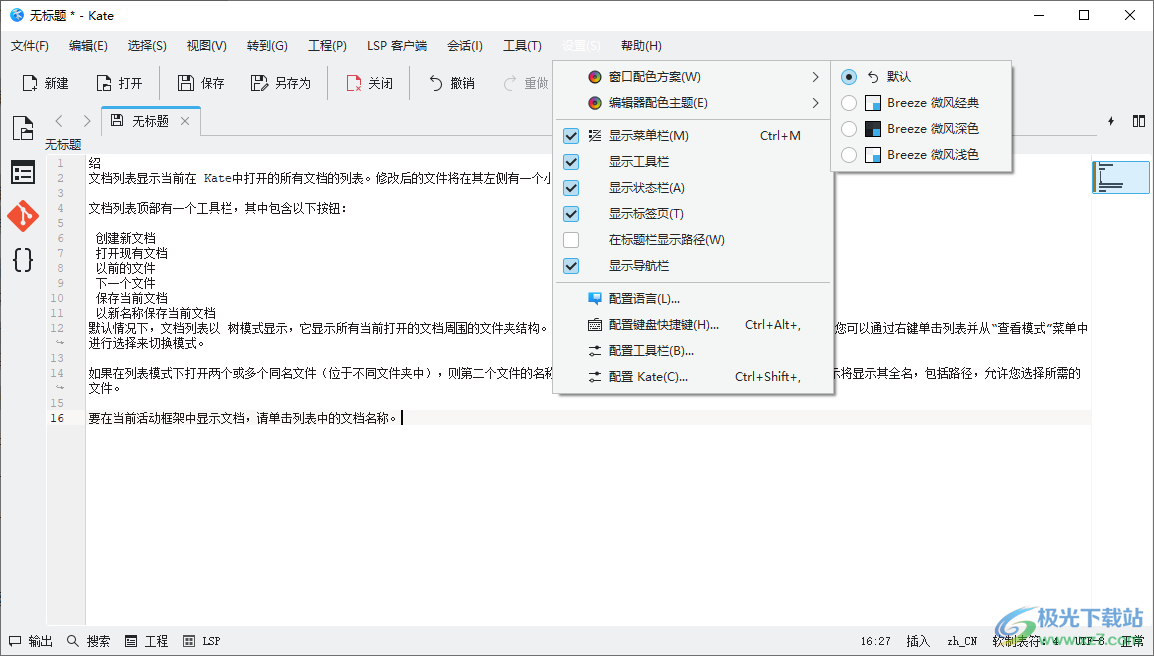Open the Git sidebar panel icon
The height and width of the screenshot is (656, 1154).
pyautogui.click(x=23, y=216)
